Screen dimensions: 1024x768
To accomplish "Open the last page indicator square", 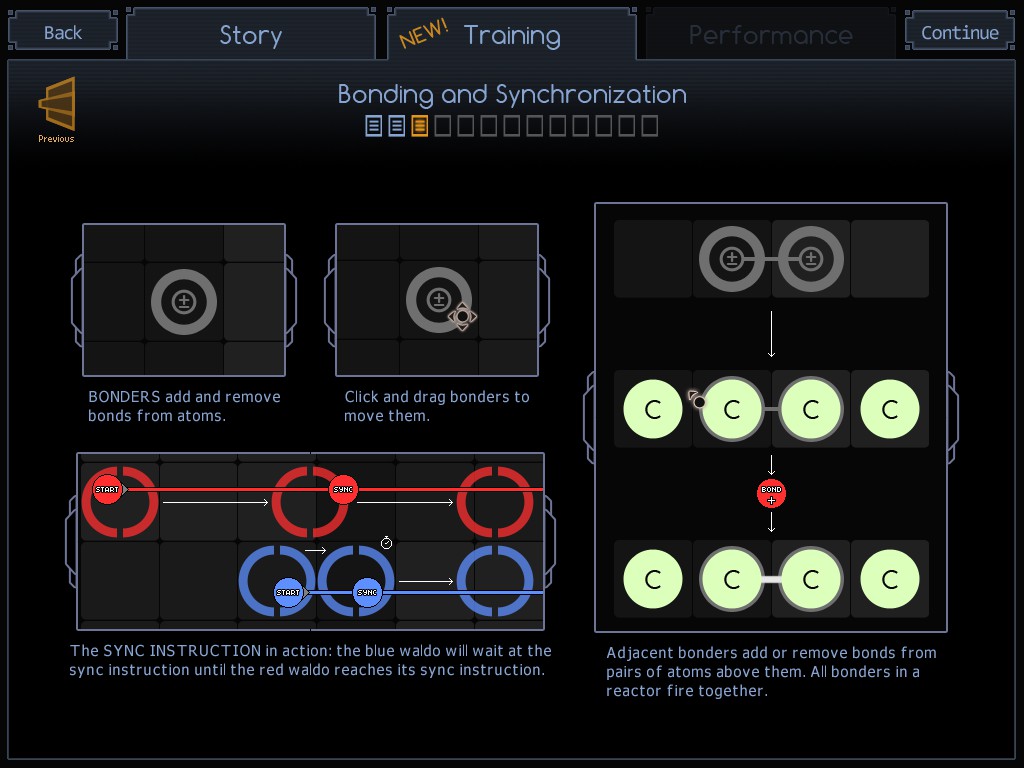I will pyautogui.click(x=649, y=126).
